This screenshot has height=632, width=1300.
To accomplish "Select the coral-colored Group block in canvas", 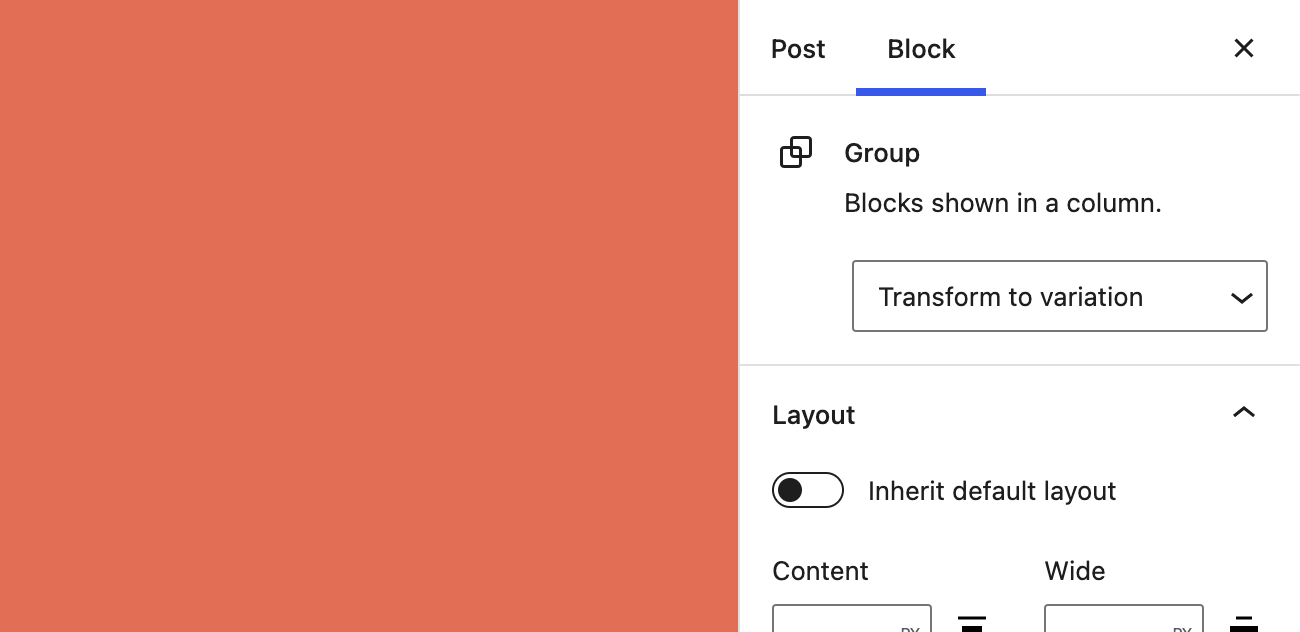I will pyautogui.click(x=369, y=316).
